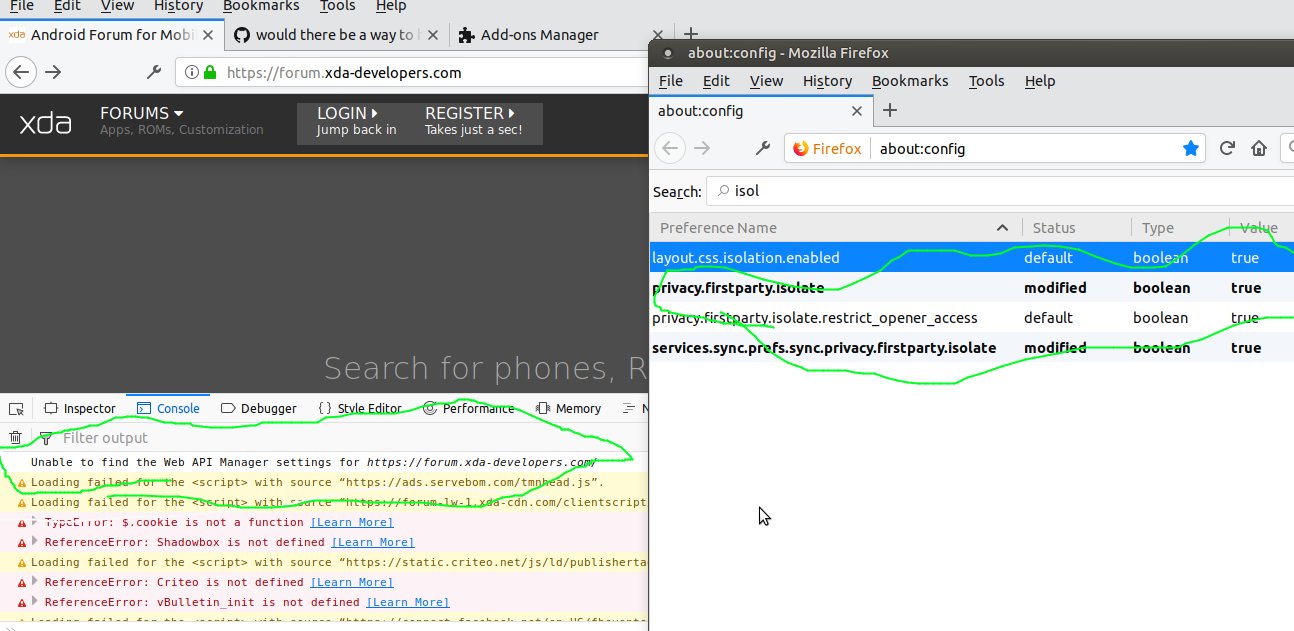Screen dimensions: 1294x631
Task: Open History menu in about:config window
Action: [x=827, y=81]
